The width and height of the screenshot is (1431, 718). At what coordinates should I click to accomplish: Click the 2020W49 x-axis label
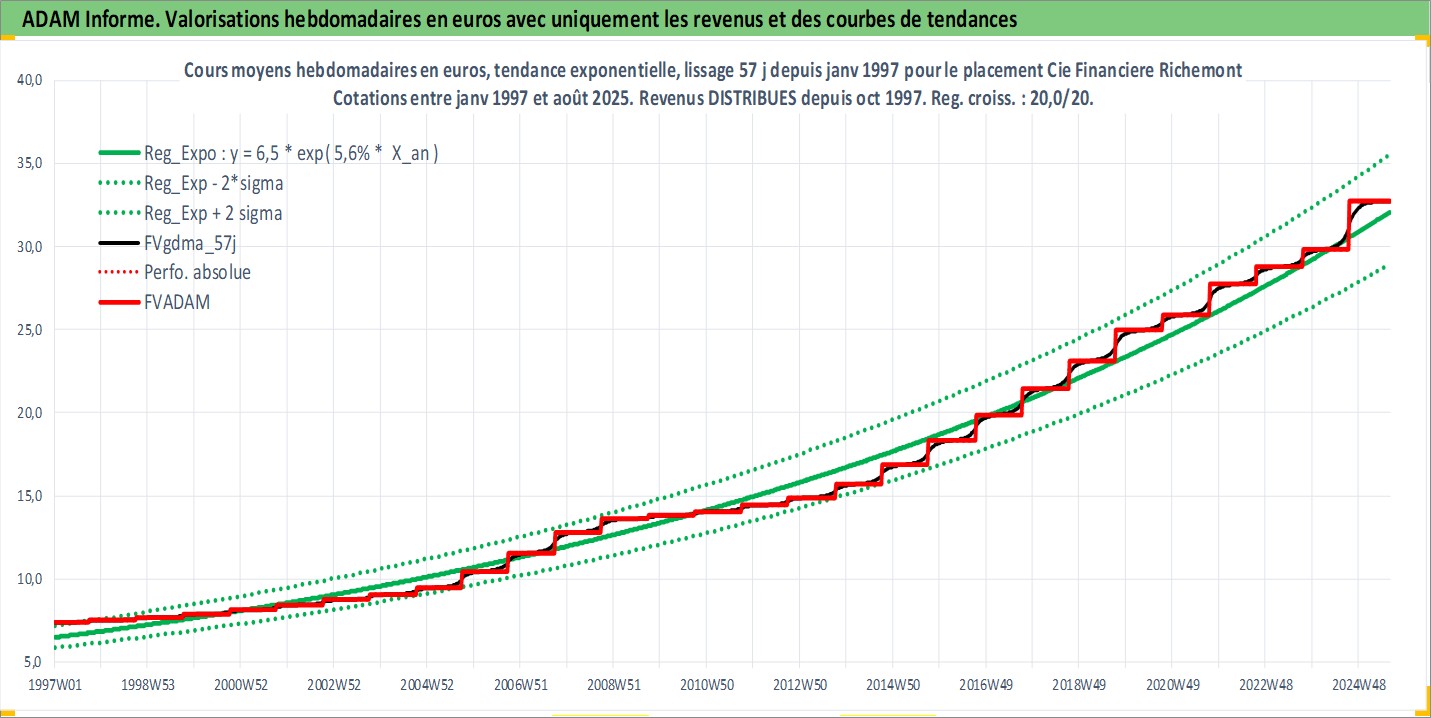pyautogui.click(x=1172, y=684)
